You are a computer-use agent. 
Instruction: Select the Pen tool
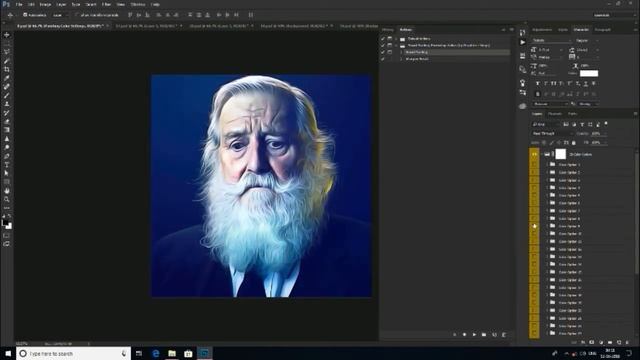click(x=7, y=156)
